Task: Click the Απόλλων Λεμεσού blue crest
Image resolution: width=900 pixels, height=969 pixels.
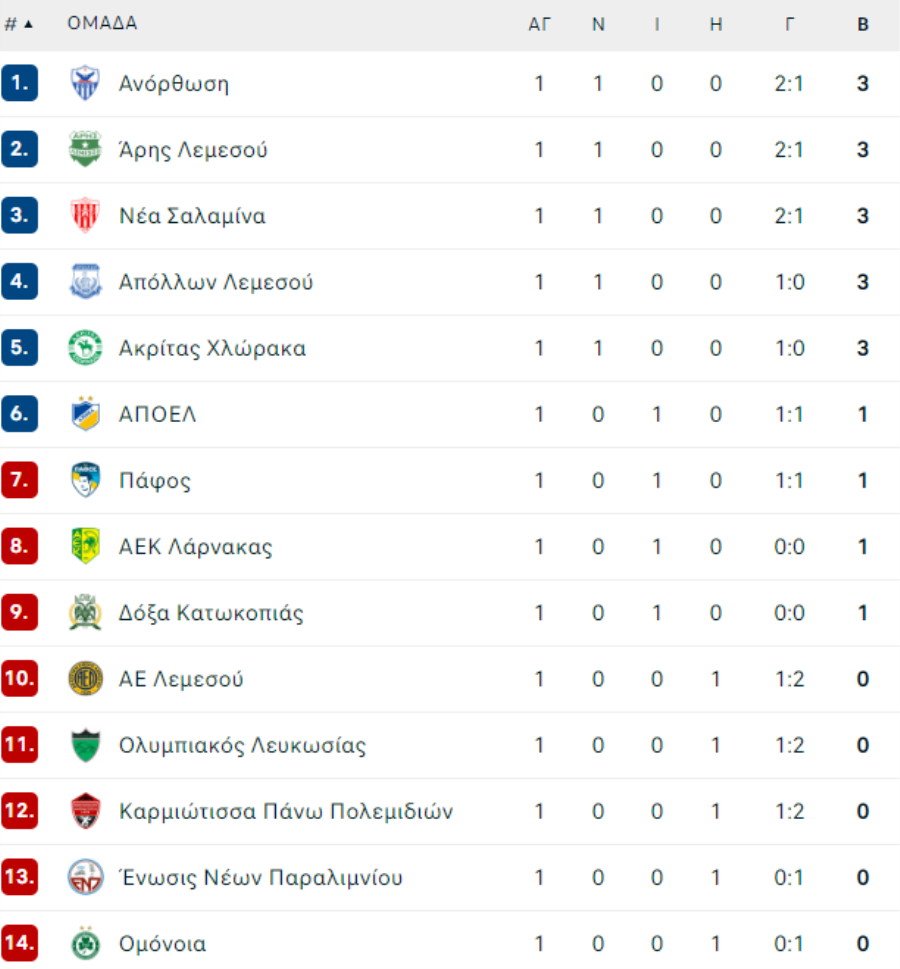Action: tap(85, 281)
